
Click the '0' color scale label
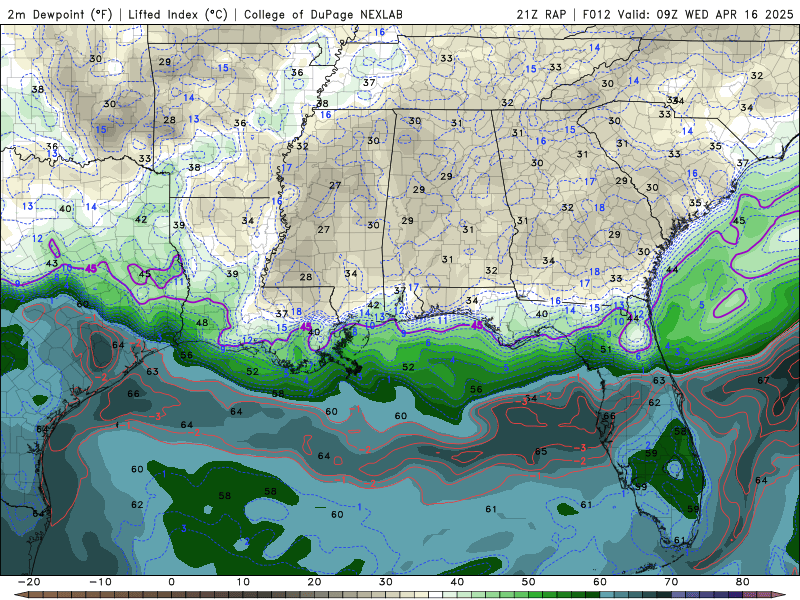click(171, 582)
